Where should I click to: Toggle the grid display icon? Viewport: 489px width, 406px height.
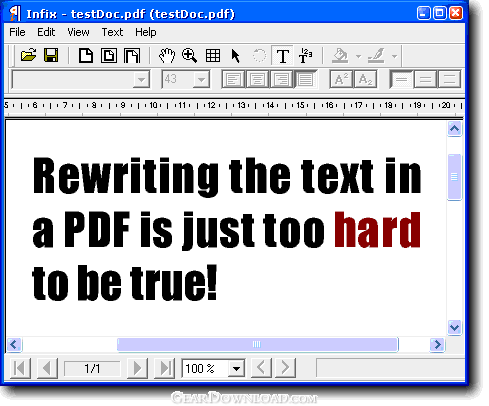point(213,55)
